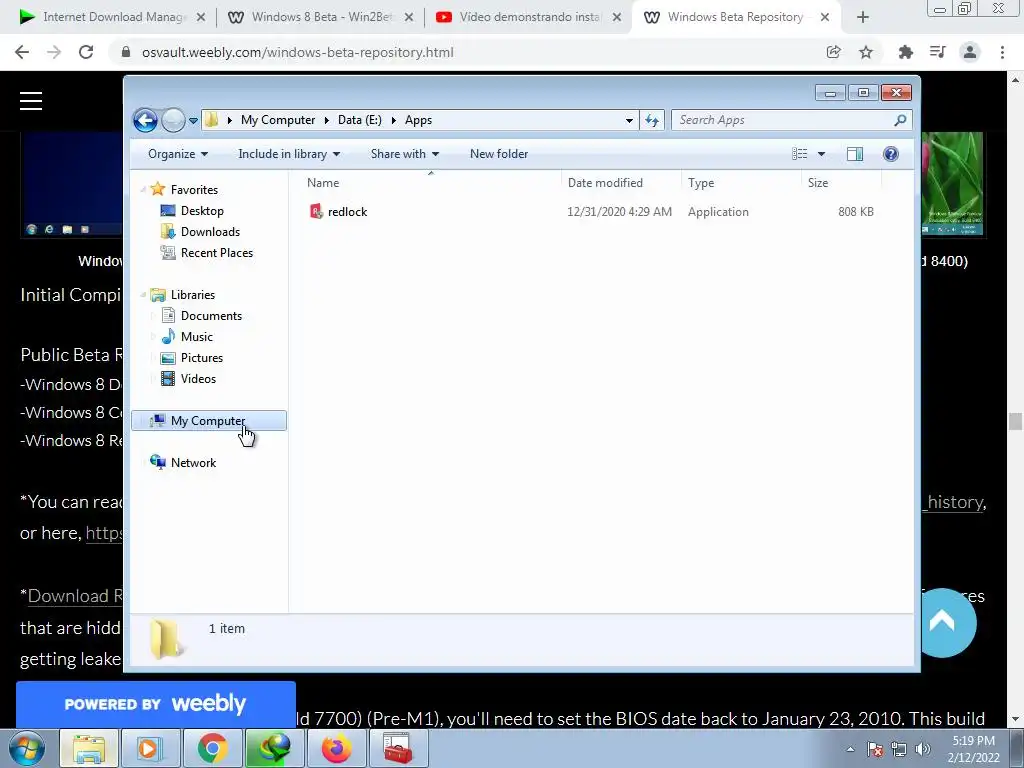Click system tray volume icon

922,749
